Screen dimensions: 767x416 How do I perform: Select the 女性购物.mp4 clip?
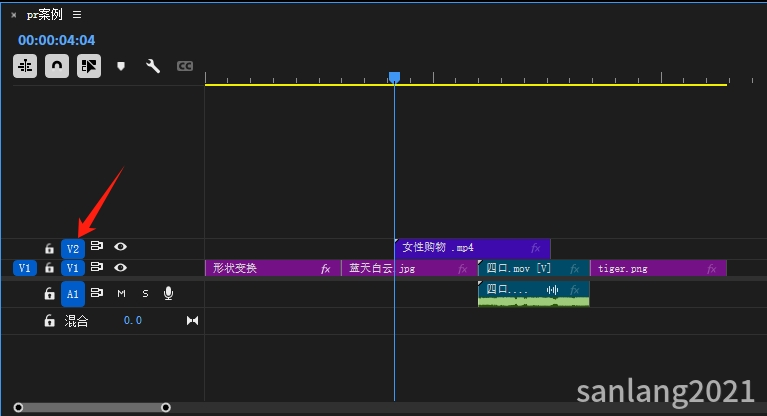(x=473, y=248)
